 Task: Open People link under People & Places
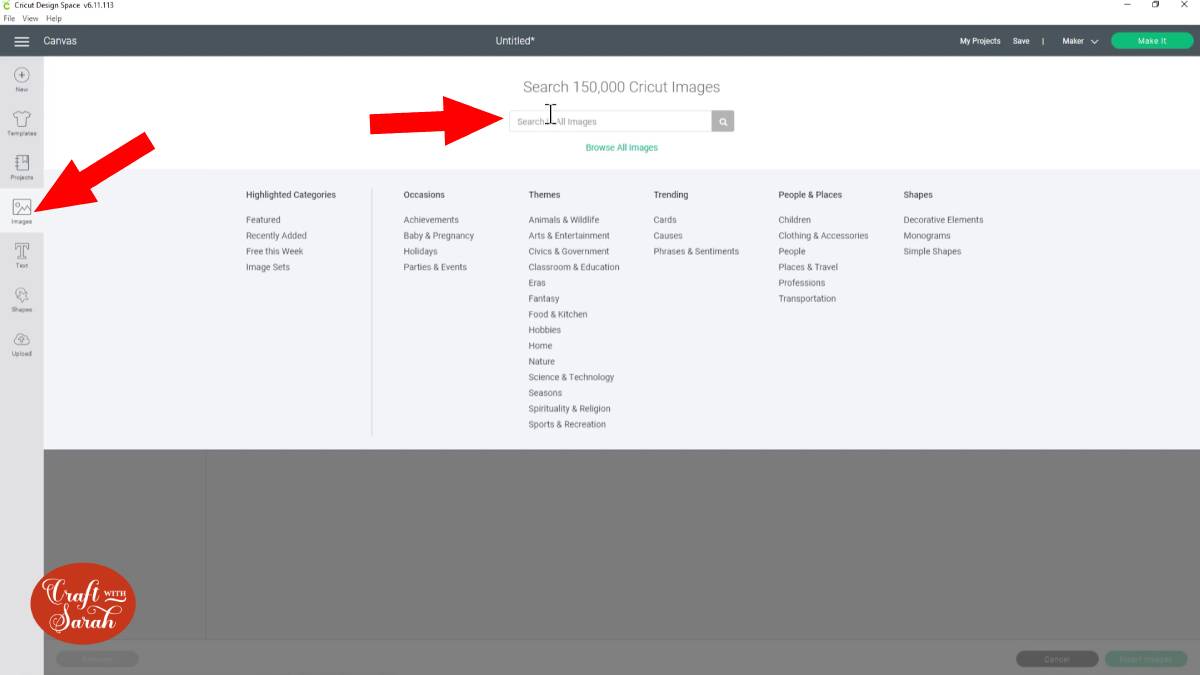click(792, 251)
